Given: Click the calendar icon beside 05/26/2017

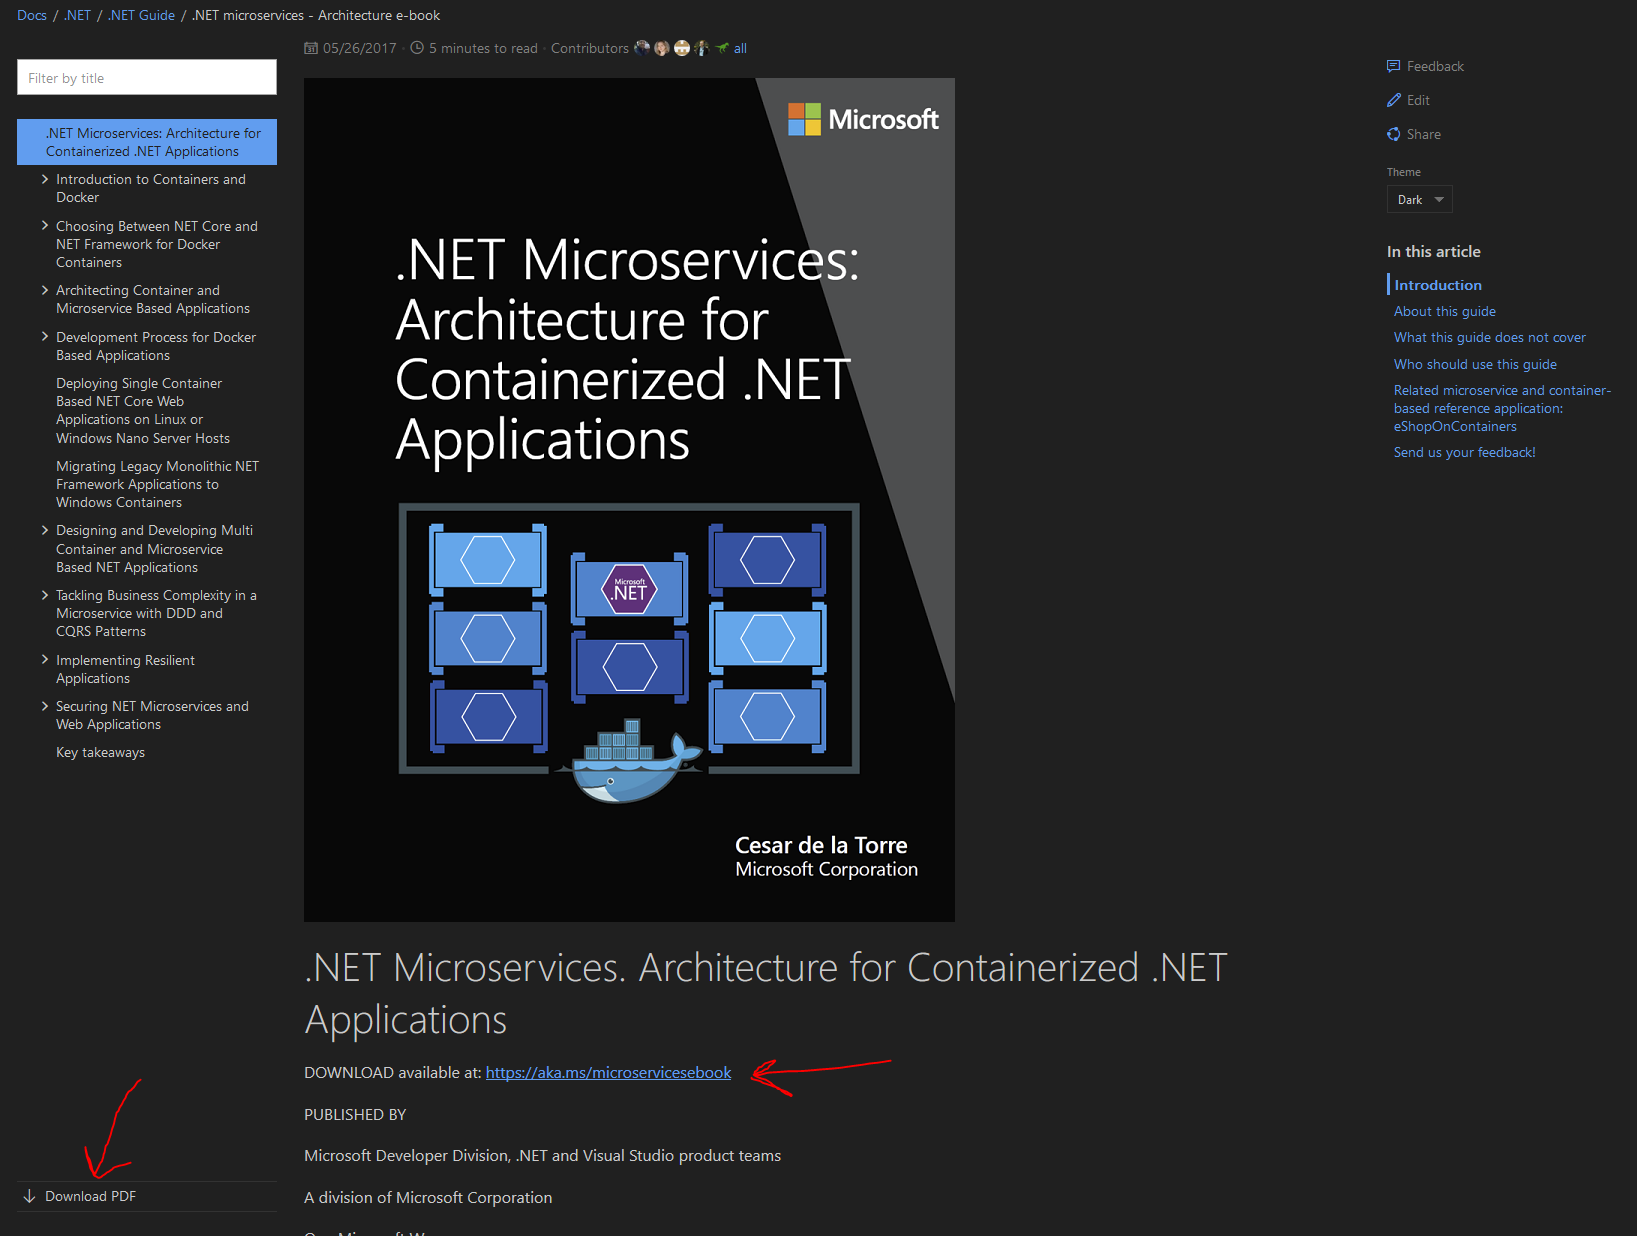Looking at the screenshot, I should 311,48.
